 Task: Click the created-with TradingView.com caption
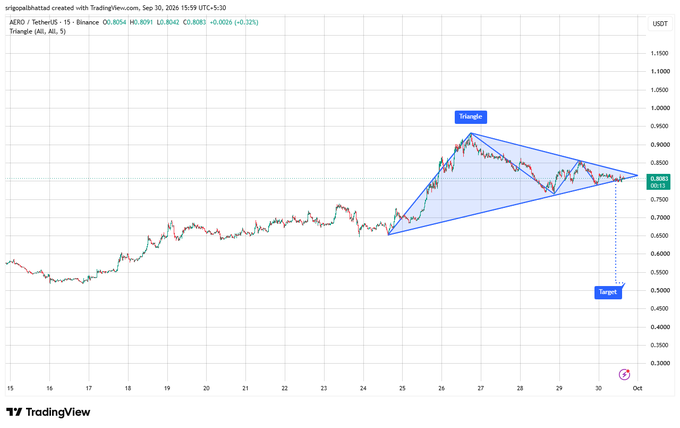pos(116,8)
